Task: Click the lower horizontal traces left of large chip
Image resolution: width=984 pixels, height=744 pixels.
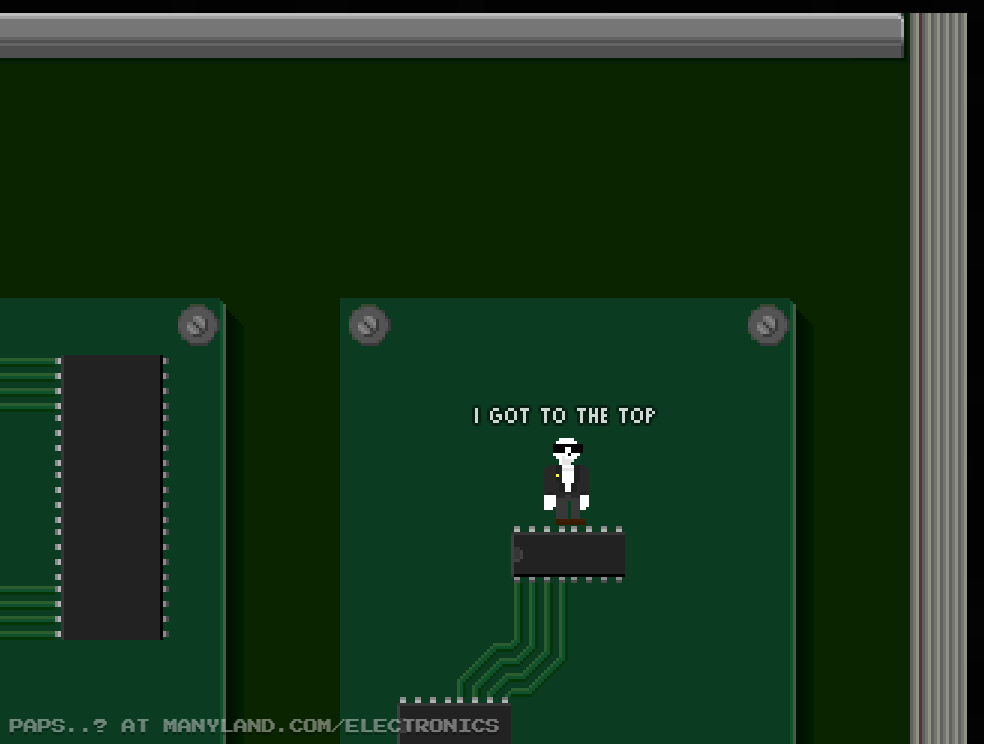Action: click(28, 610)
